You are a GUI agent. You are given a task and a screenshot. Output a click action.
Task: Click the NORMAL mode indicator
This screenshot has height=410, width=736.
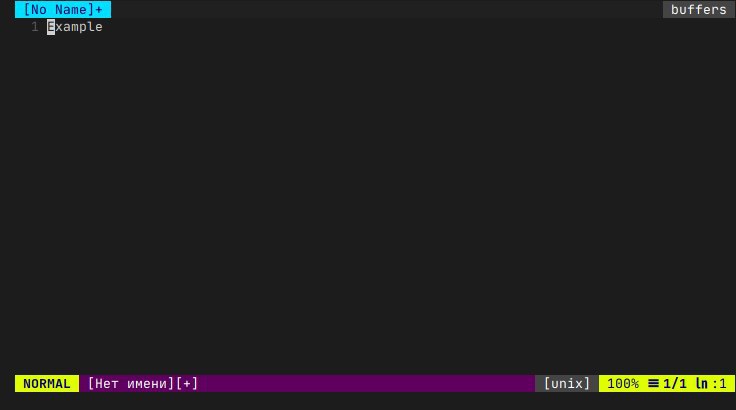(47, 383)
